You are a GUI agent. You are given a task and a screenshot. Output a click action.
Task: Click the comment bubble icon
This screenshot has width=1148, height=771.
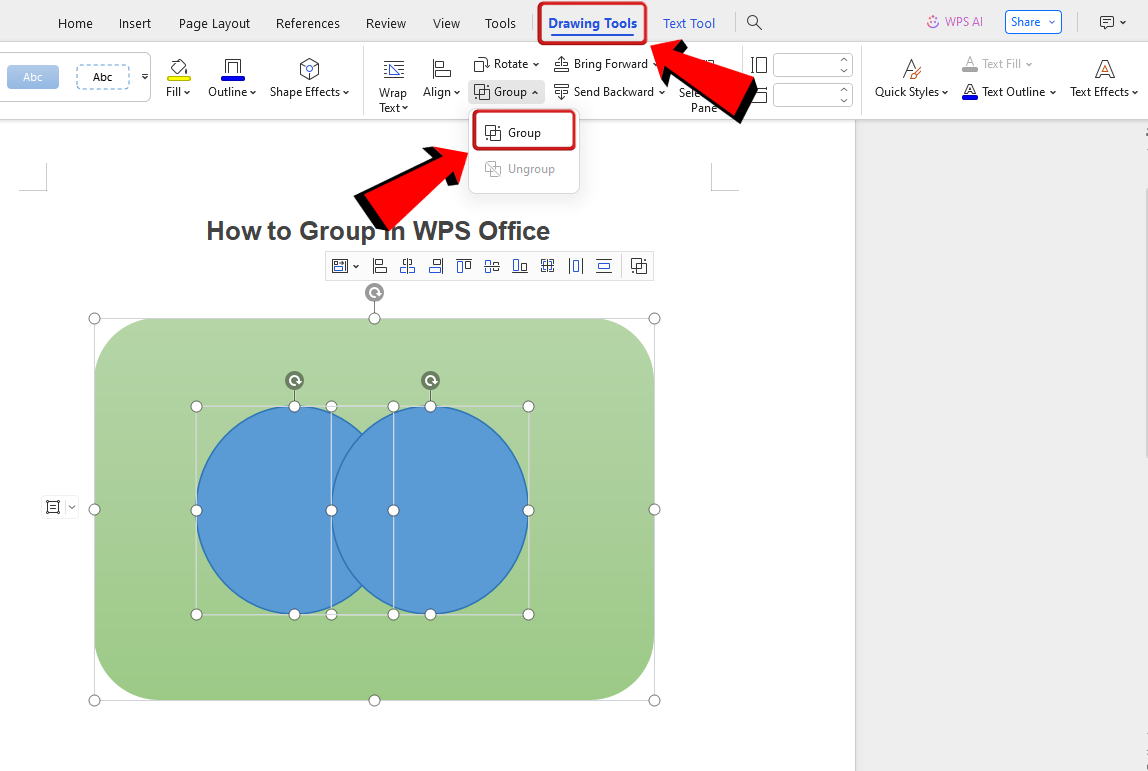pos(1107,22)
